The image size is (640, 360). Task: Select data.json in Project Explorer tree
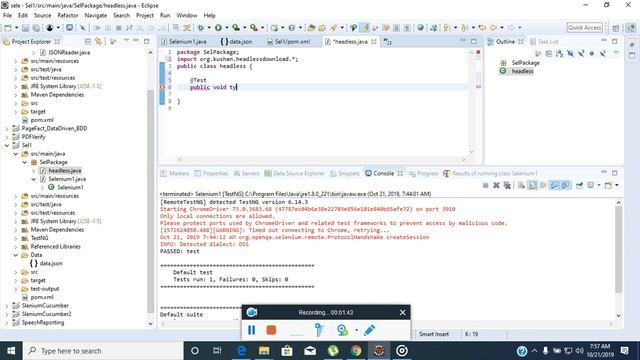[51, 263]
